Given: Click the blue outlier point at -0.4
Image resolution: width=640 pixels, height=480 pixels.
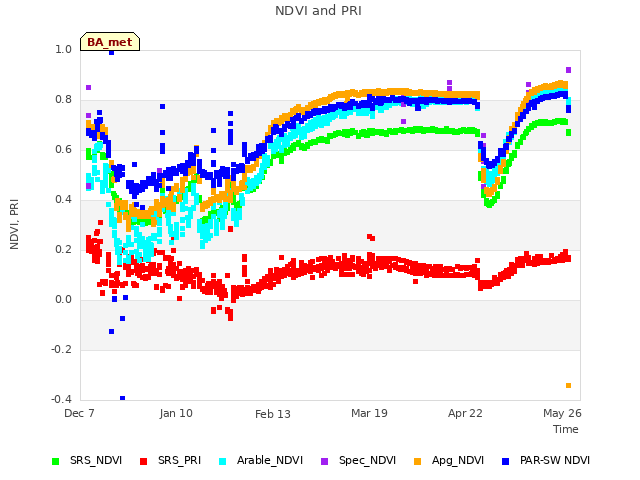Looking at the screenshot, I should click(x=122, y=398).
